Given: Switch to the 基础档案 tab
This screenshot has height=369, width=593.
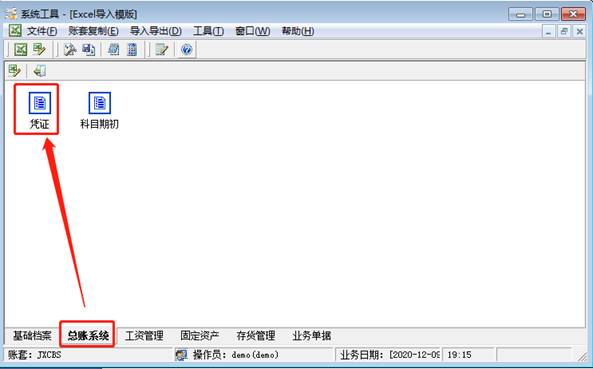Looking at the screenshot, I should click(x=32, y=336).
